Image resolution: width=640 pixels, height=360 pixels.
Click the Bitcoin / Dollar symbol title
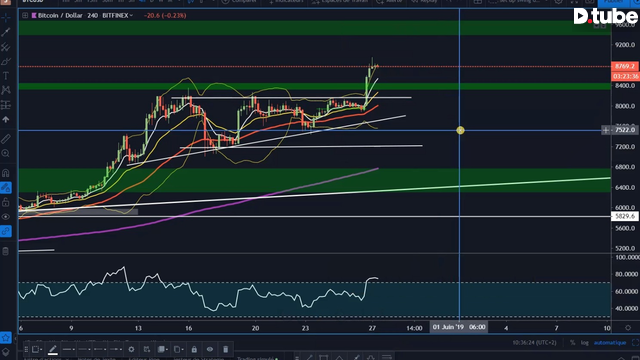point(60,16)
